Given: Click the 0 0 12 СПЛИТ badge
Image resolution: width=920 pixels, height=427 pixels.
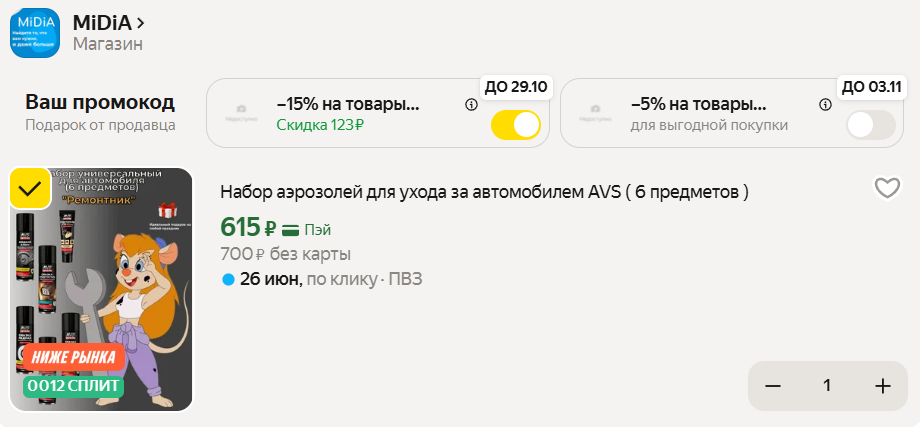Looking at the screenshot, I should [x=74, y=386].
